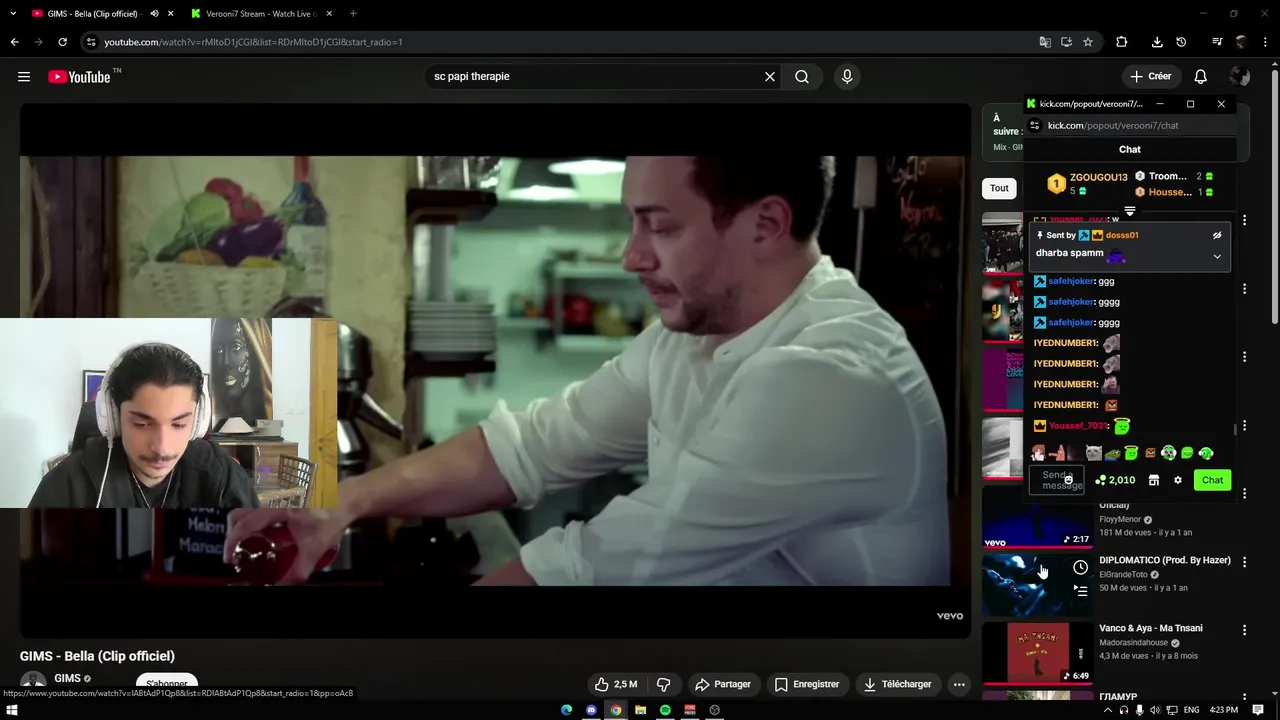
Task: Subscribe to GIMS with S'abonner
Action: 166,685
